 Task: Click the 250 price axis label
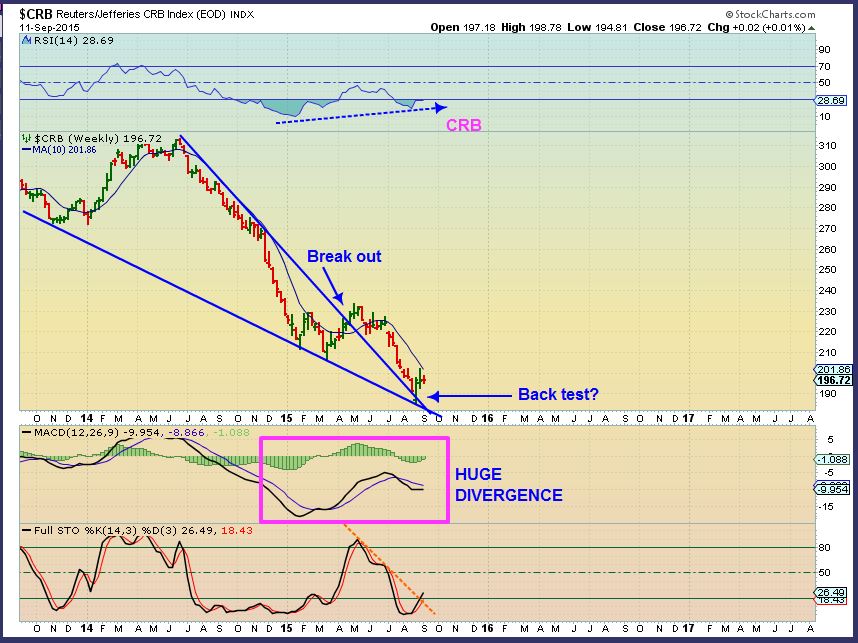tap(828, 270)
